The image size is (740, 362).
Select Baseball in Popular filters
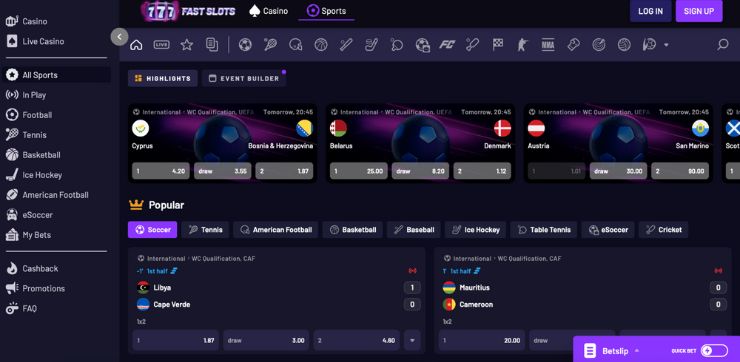coord(414,230)
